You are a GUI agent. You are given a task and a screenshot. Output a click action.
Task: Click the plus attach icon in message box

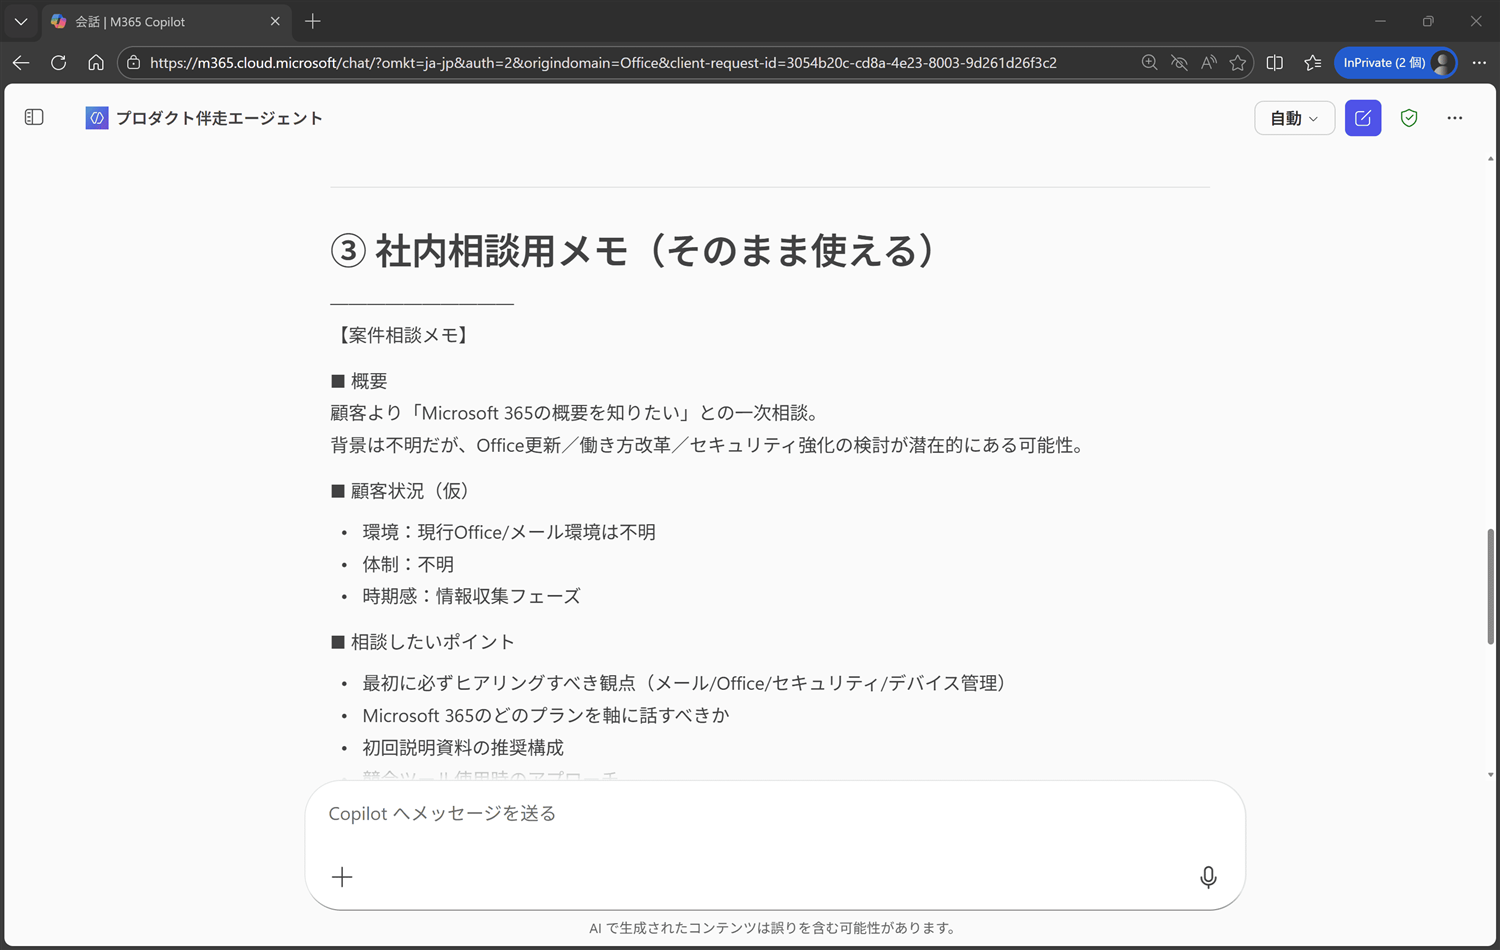click(342, 877)
